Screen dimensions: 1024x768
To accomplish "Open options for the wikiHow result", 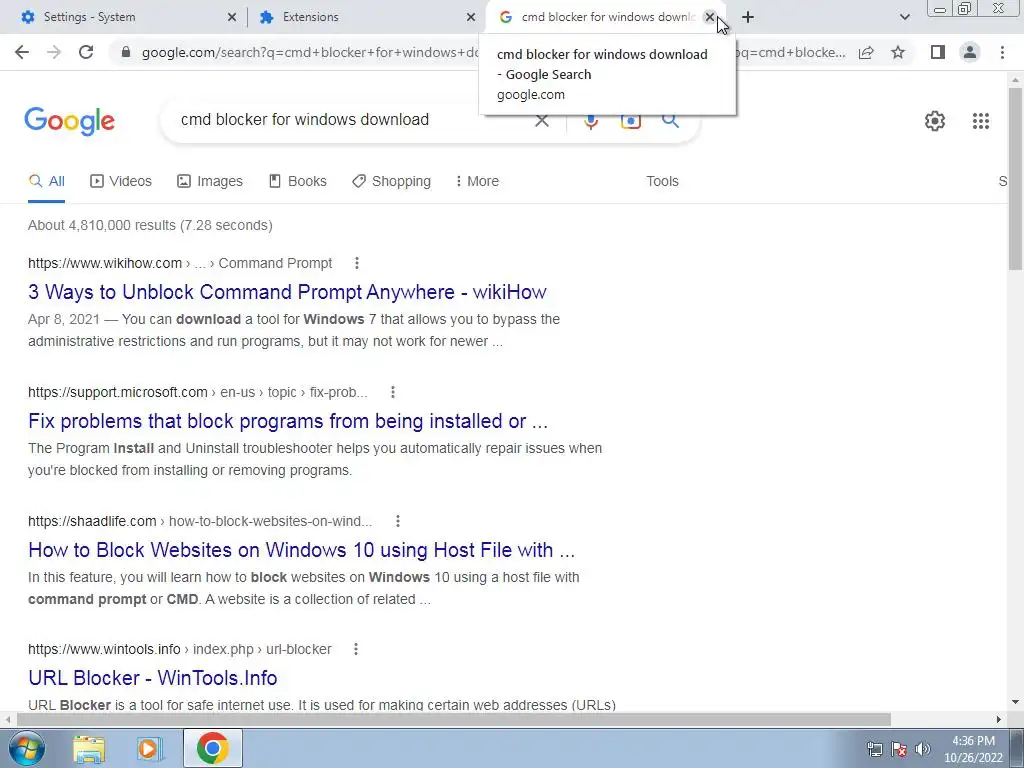I will [357, 263].
